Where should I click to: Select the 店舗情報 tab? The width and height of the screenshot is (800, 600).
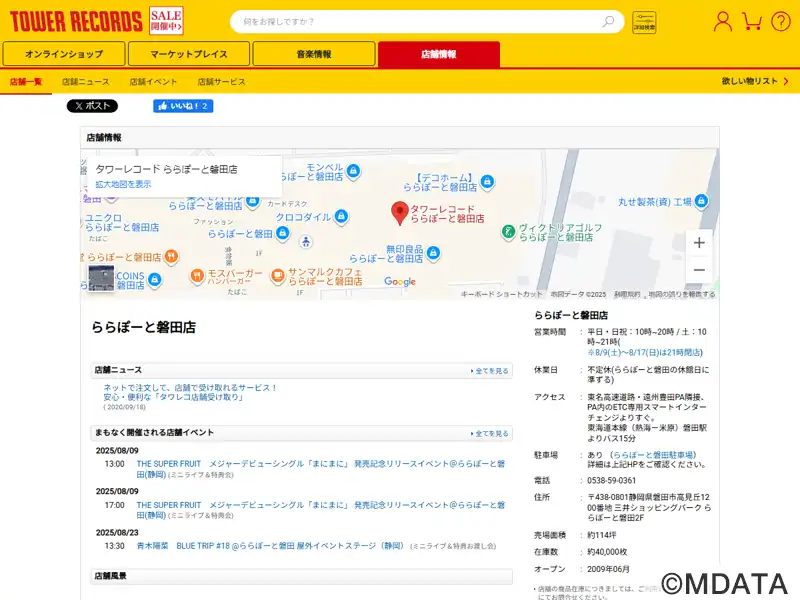(439, 54)
